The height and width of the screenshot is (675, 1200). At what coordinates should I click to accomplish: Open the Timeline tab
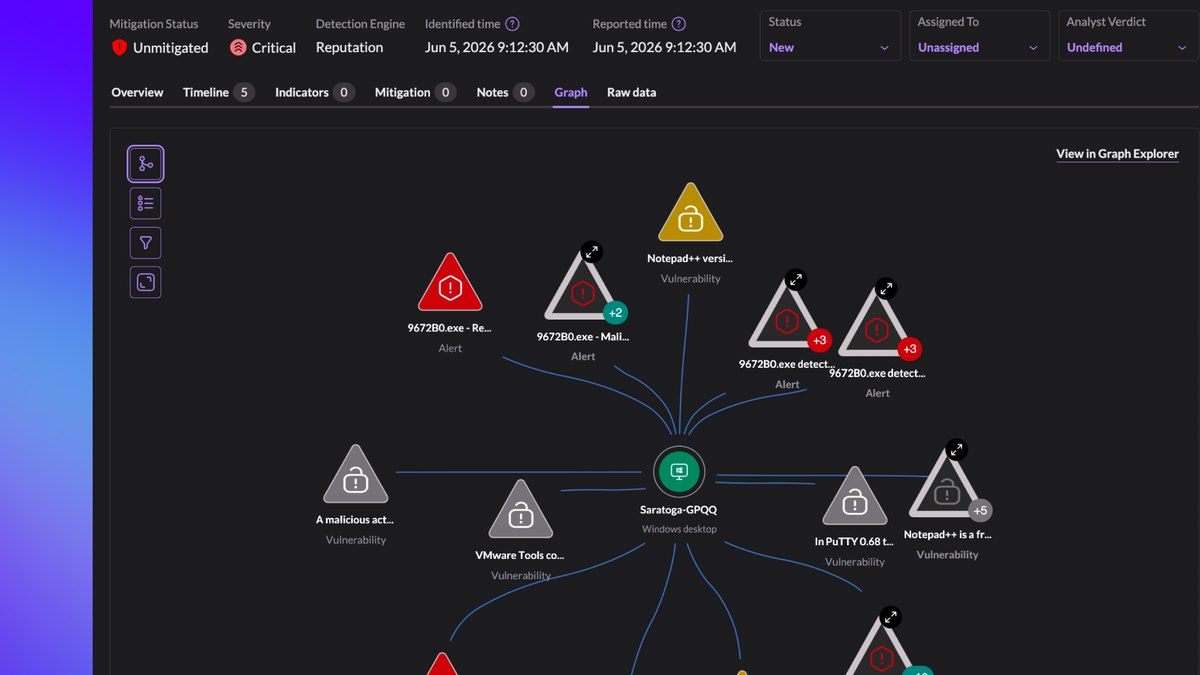click(218, 92)
